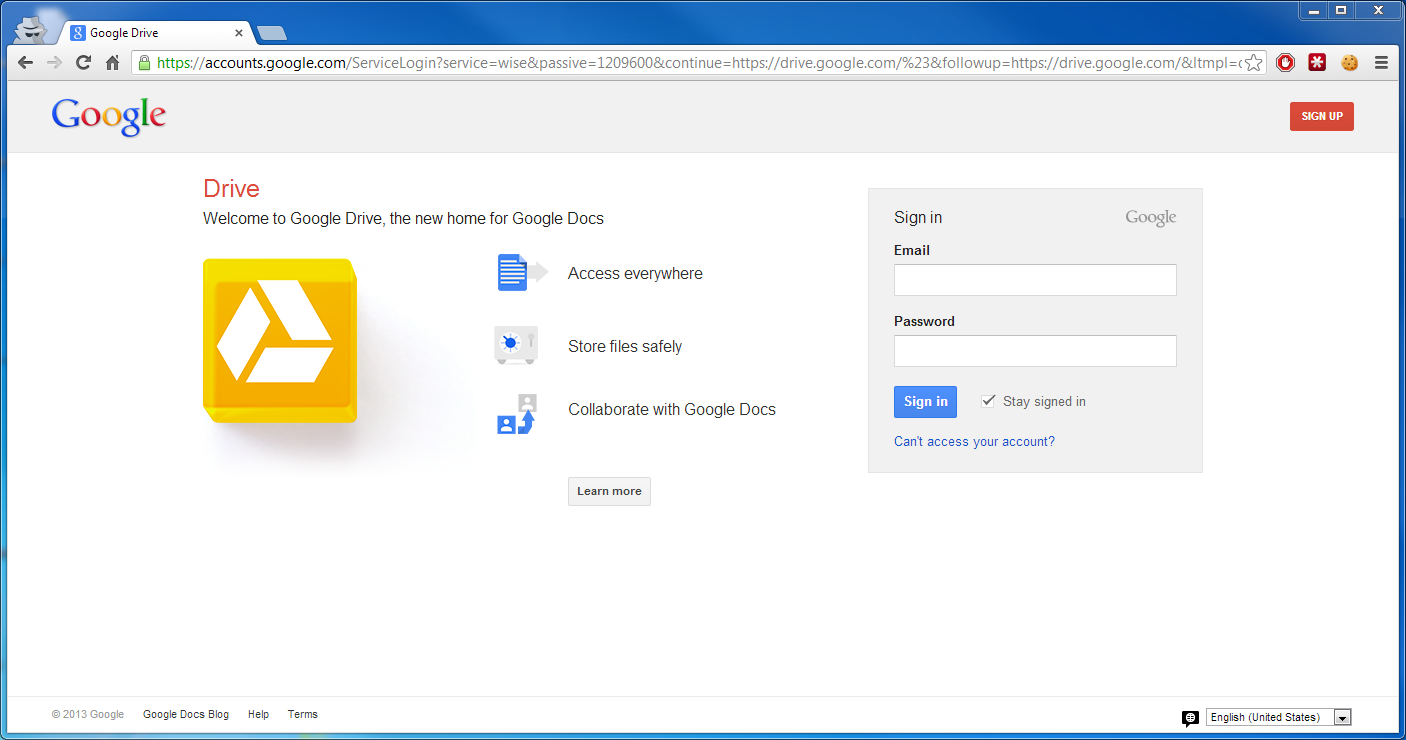1406x740 pixels.
Task: Uncheck the Stay signed in checkbox
Action: pos(989,400)
